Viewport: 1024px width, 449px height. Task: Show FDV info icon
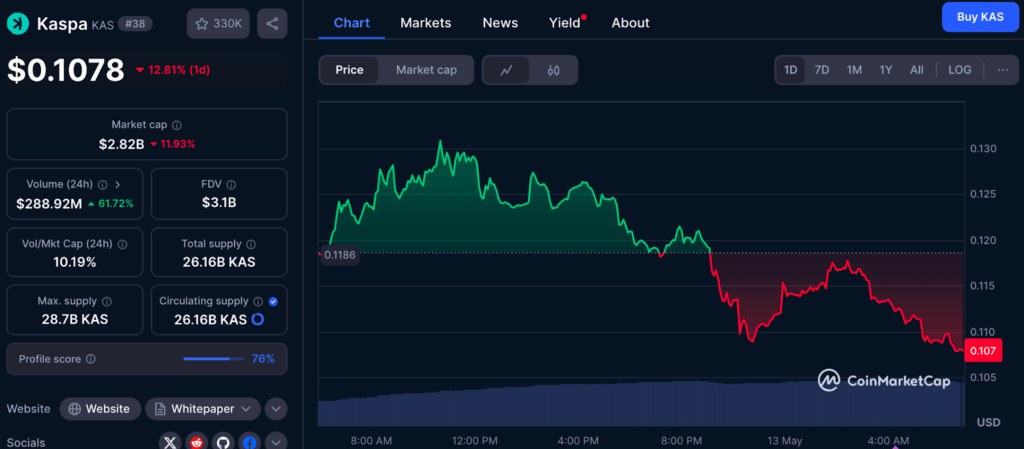pyautogui.click(x=231, y=185)
